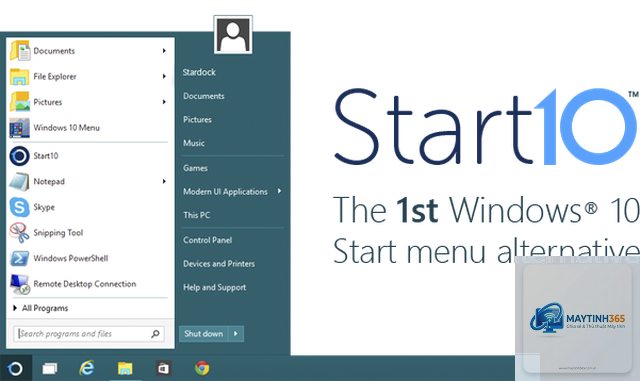Open the Shut down options arrow
The image size is (640, 381).
click(236, 334)
